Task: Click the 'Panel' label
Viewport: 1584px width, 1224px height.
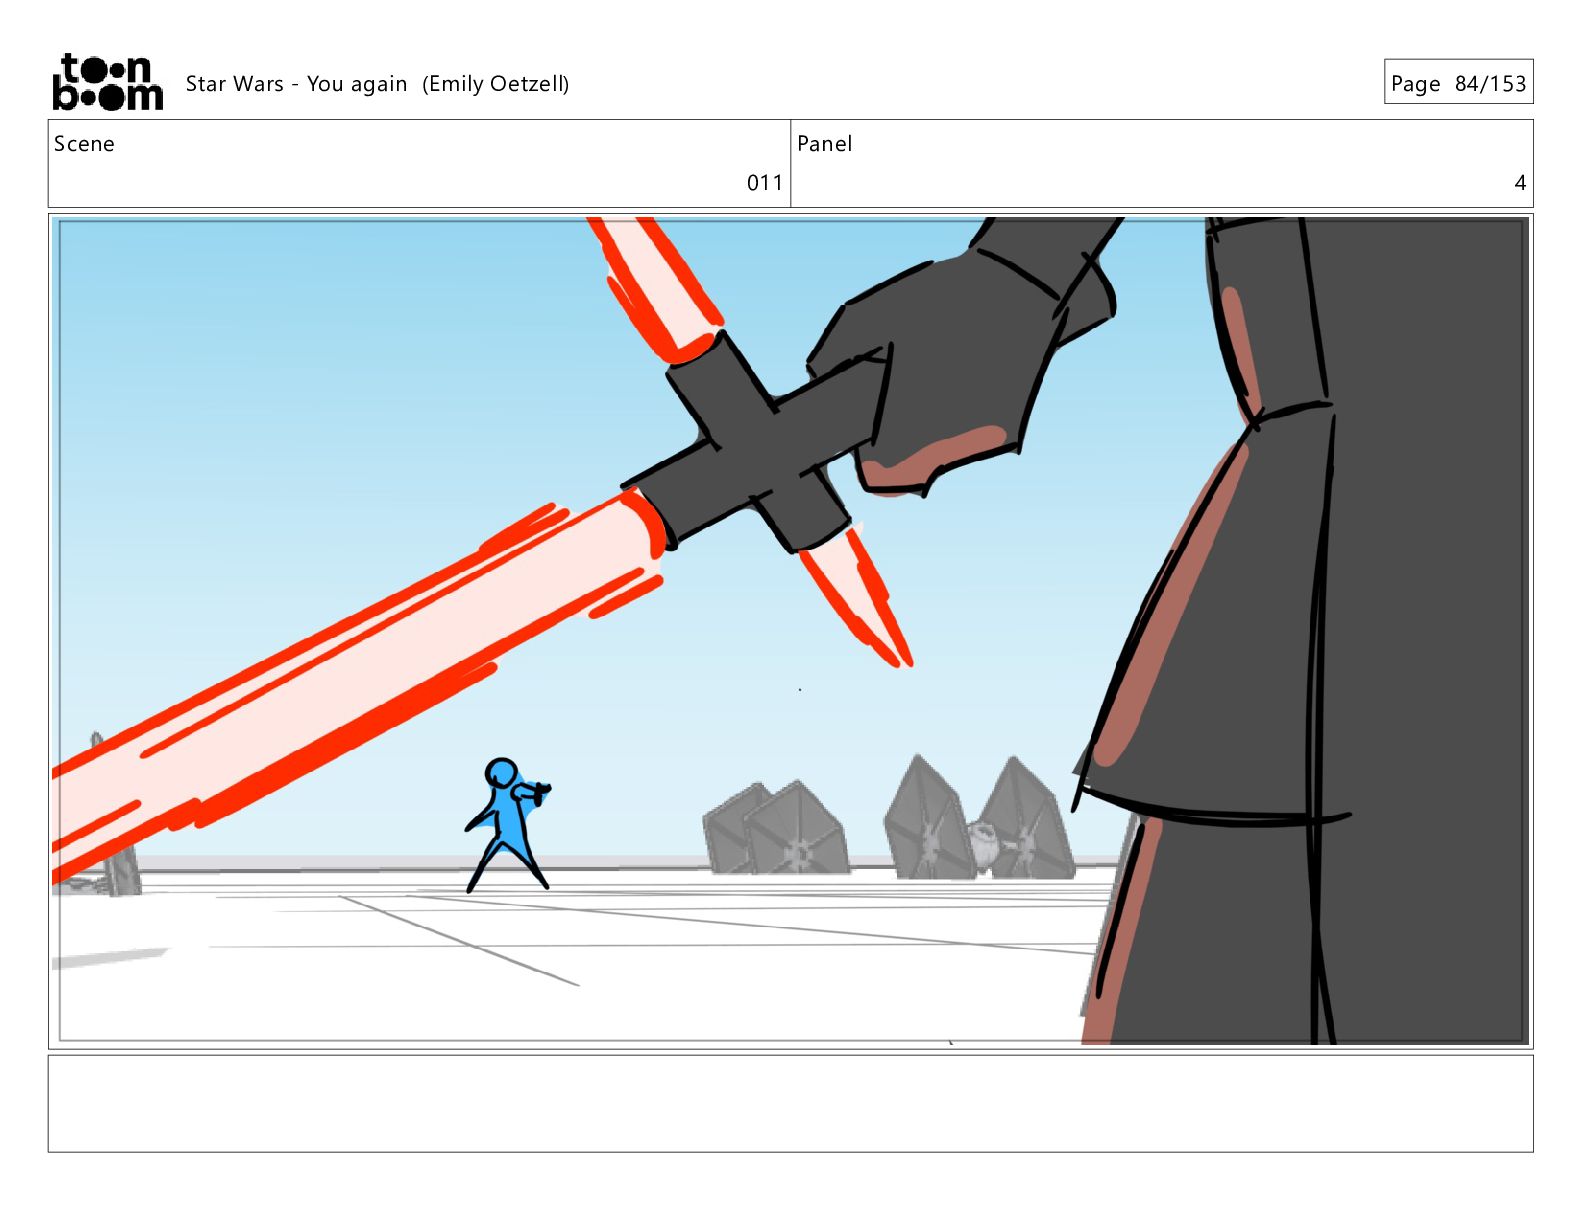Action: [x=825, y=144]
